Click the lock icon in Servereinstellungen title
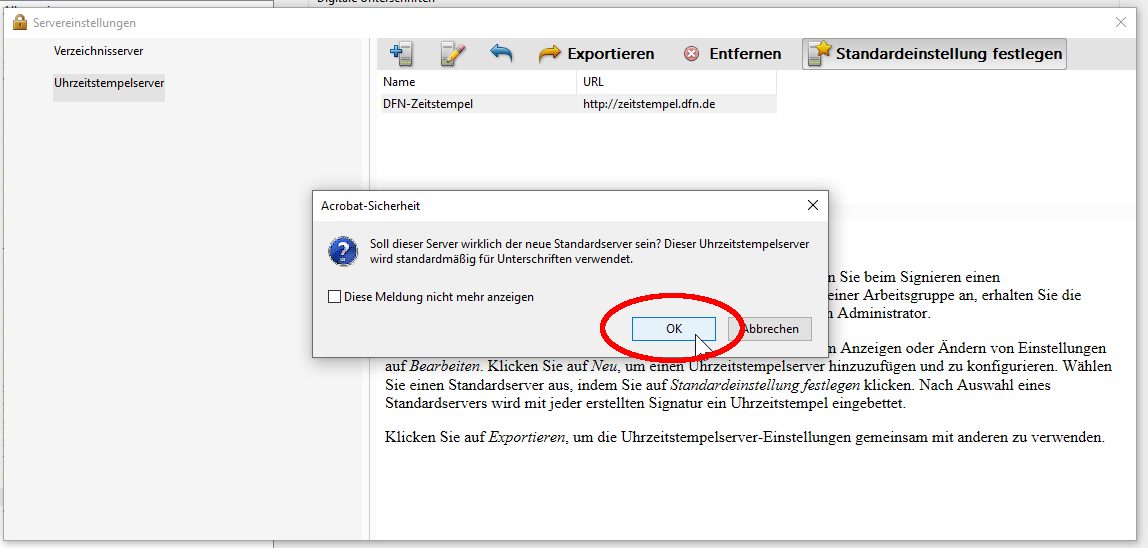This screenshot has width=1148, height=548. coord(20,22)
